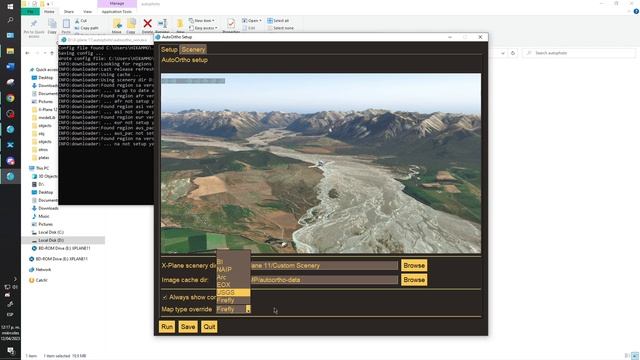Click the Save button in AutoOrtho Setup
The height and width of the screenshot is (360, 640).
(x=188, y=327)
